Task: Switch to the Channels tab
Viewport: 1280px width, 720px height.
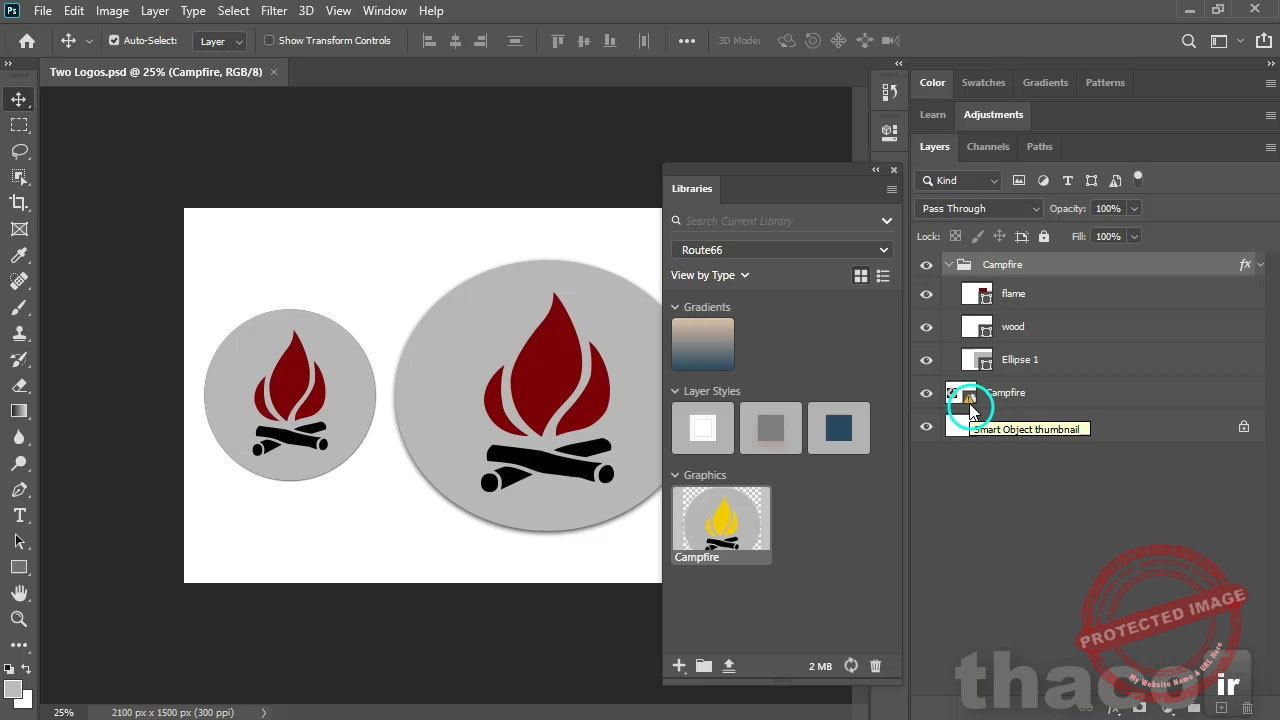Action: pyautogui.click(x=988, y=146)
